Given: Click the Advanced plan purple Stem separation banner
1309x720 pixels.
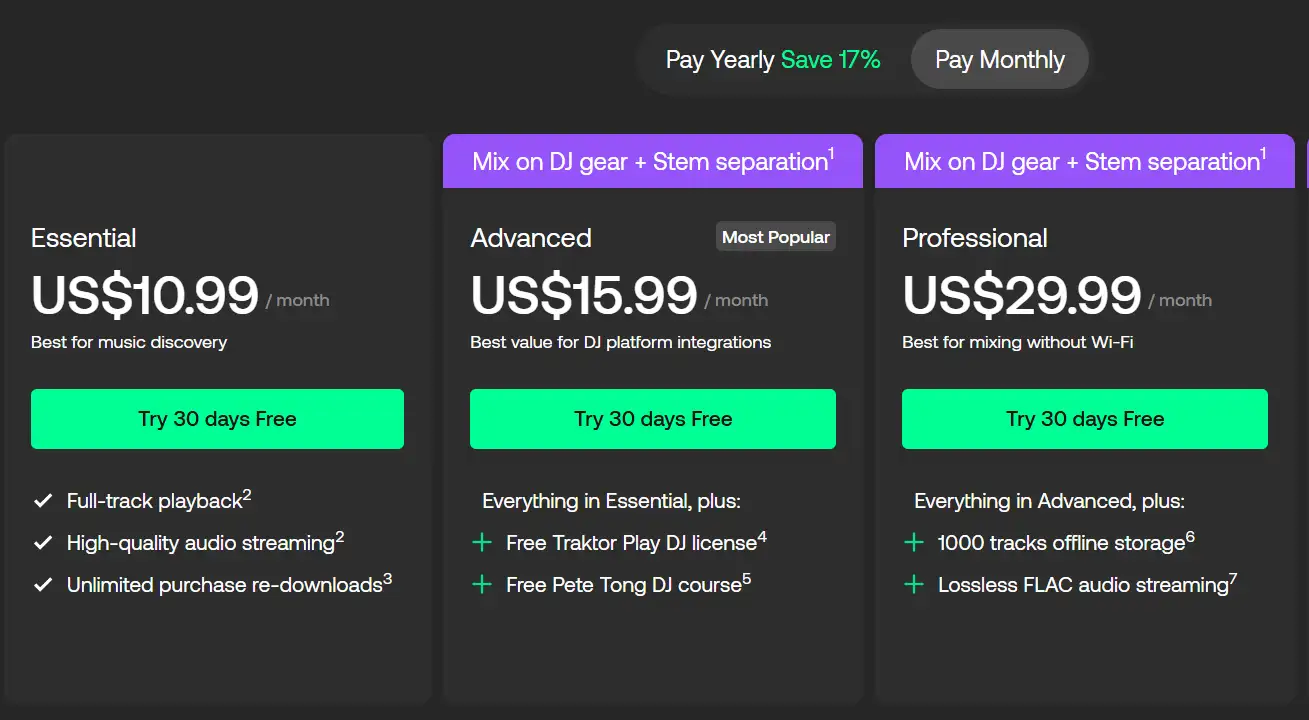Looking at the screenshot, I should click(652, 161).
